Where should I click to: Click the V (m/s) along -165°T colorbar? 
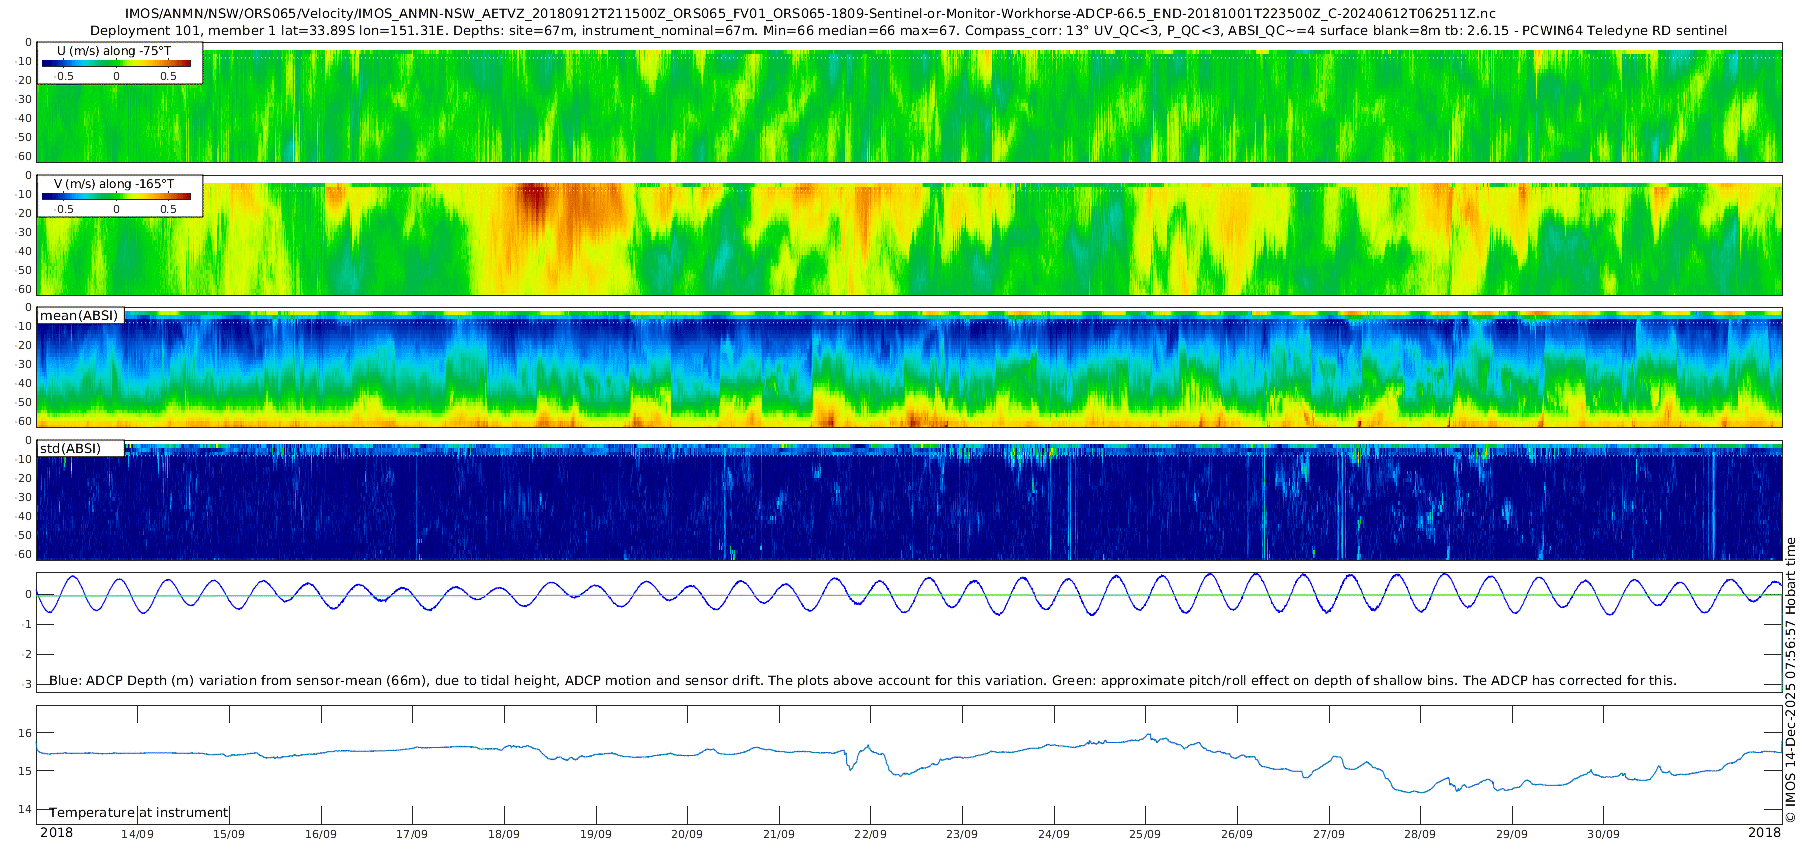click(x=116, y=197)
